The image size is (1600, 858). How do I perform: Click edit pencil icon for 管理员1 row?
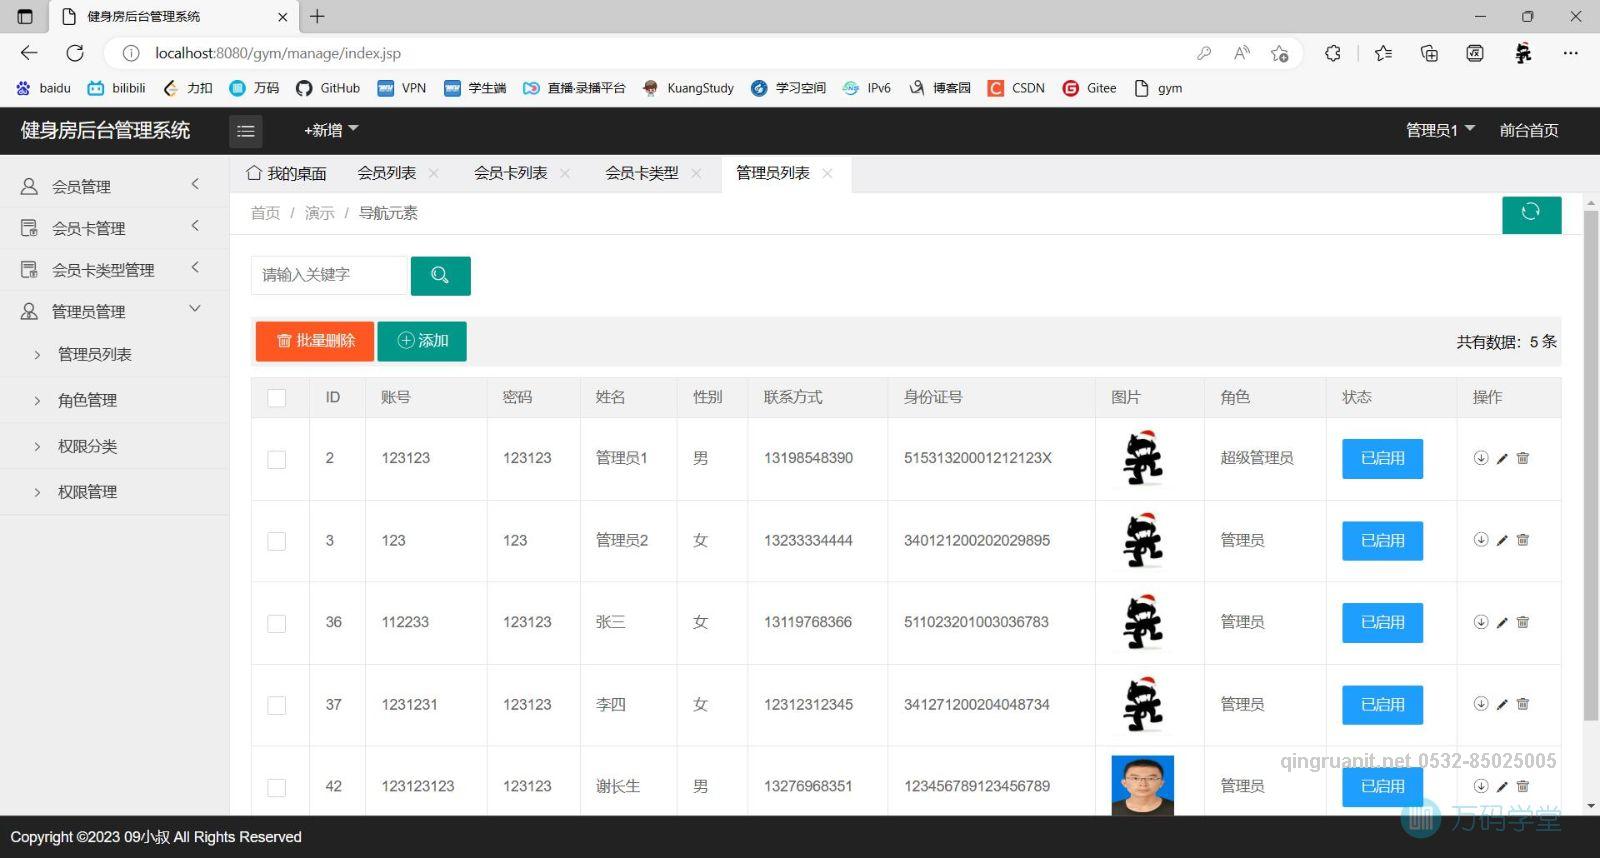point(1502,459)
